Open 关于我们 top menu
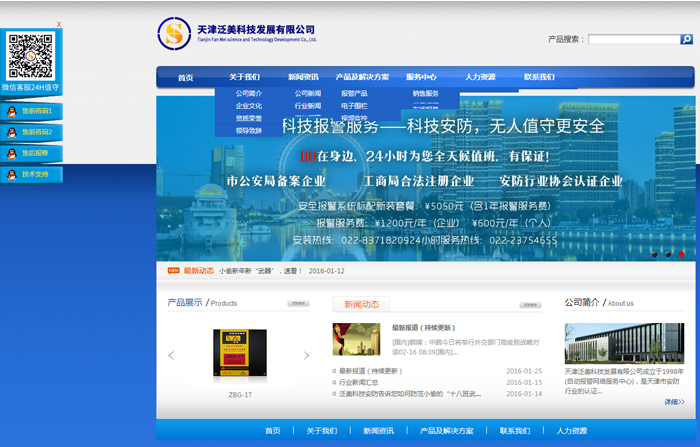Screen dimensions: 700x447 click(x=244, y=77)
